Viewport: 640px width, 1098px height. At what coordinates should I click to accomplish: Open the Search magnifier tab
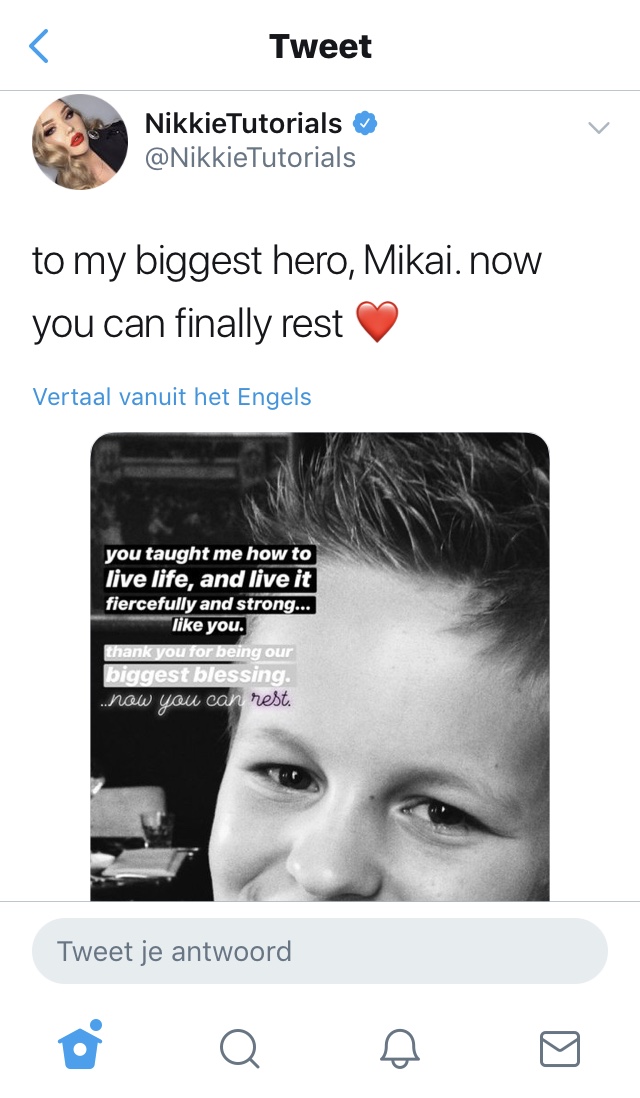point(239,1049)
